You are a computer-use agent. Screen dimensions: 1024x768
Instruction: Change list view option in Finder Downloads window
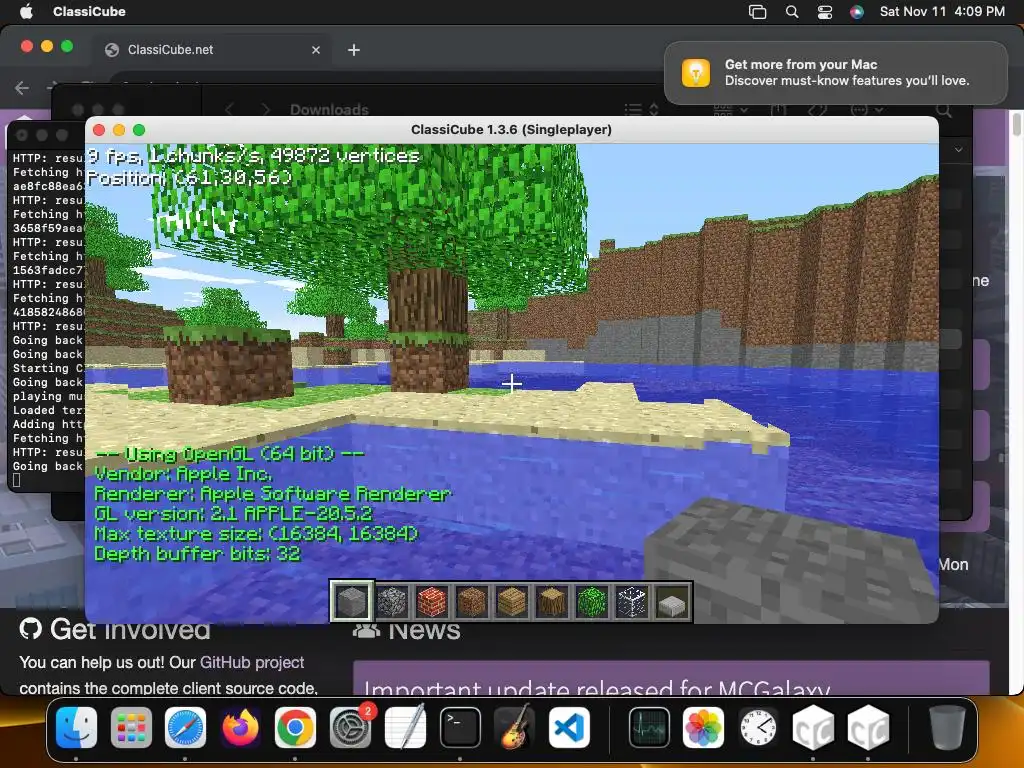click(x=641, y=109)
